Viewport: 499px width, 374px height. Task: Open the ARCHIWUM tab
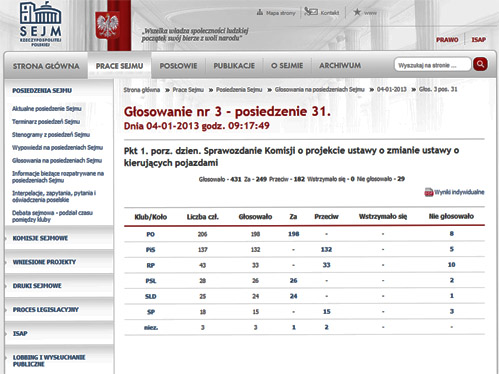(340, 66)
